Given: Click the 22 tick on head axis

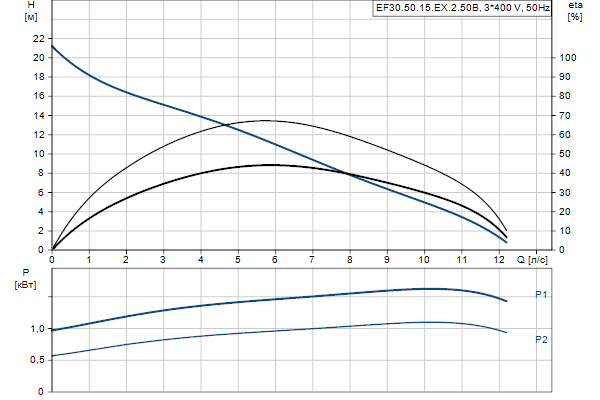Looking at the screenshot, I should pyautogui.click(x=38, y=38).
